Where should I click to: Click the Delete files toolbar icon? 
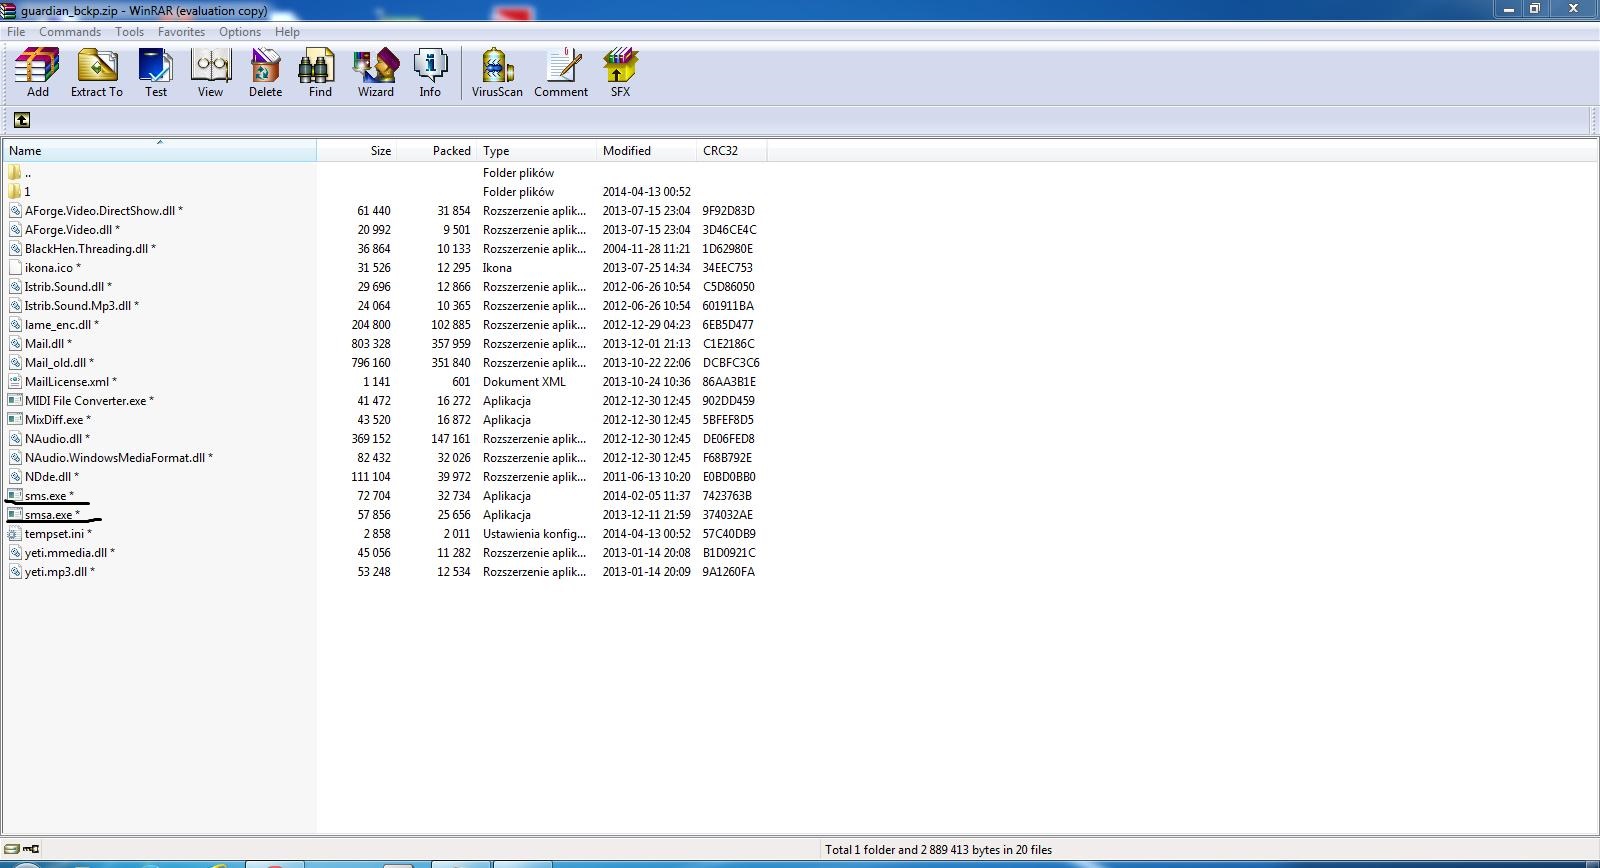pos(265,73)
